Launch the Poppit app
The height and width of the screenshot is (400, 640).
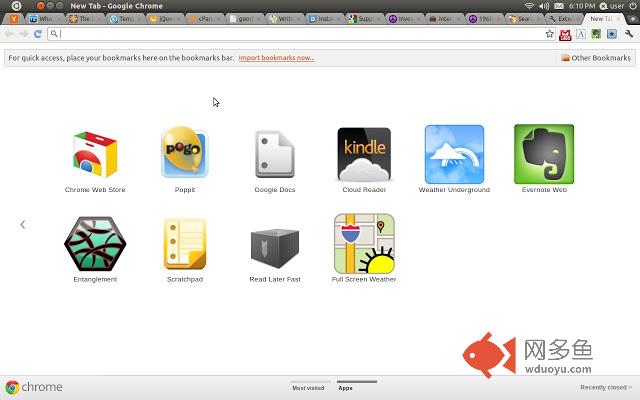184,154
